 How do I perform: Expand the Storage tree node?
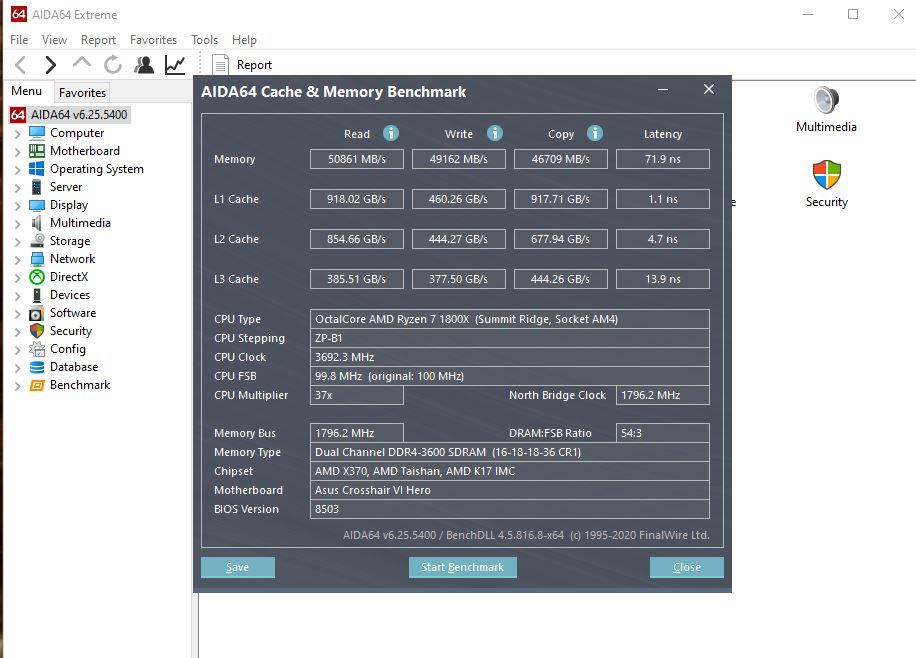click(18, 242)
